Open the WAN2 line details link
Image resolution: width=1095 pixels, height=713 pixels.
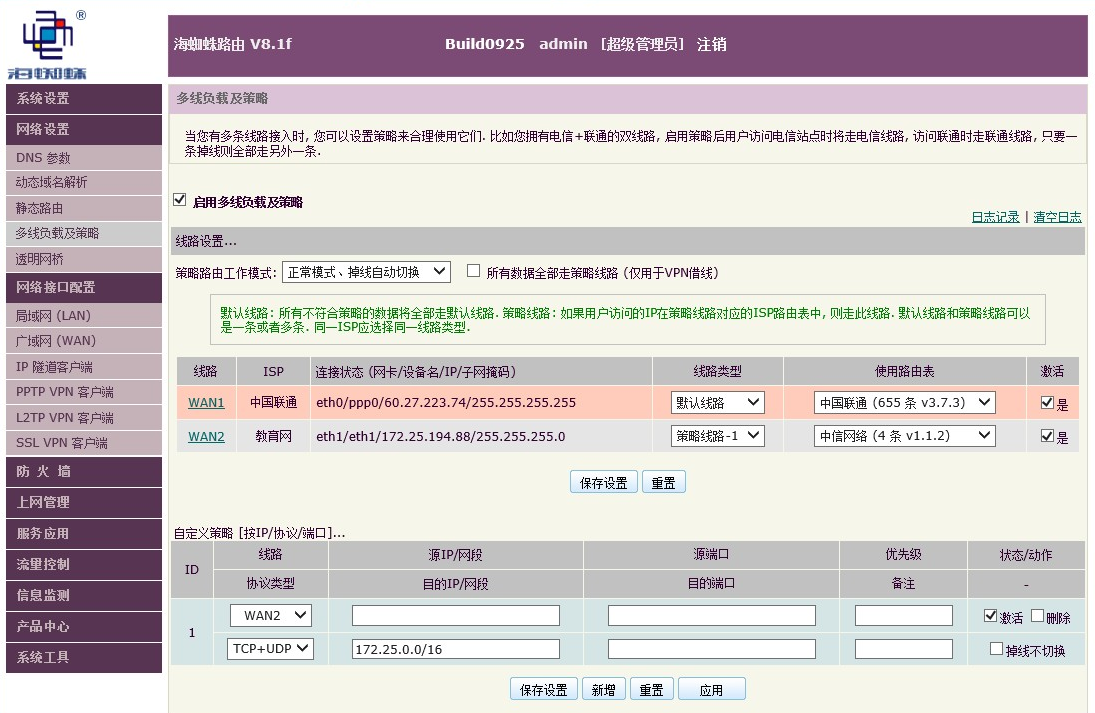pyautogui.click(x=206, y=435)
